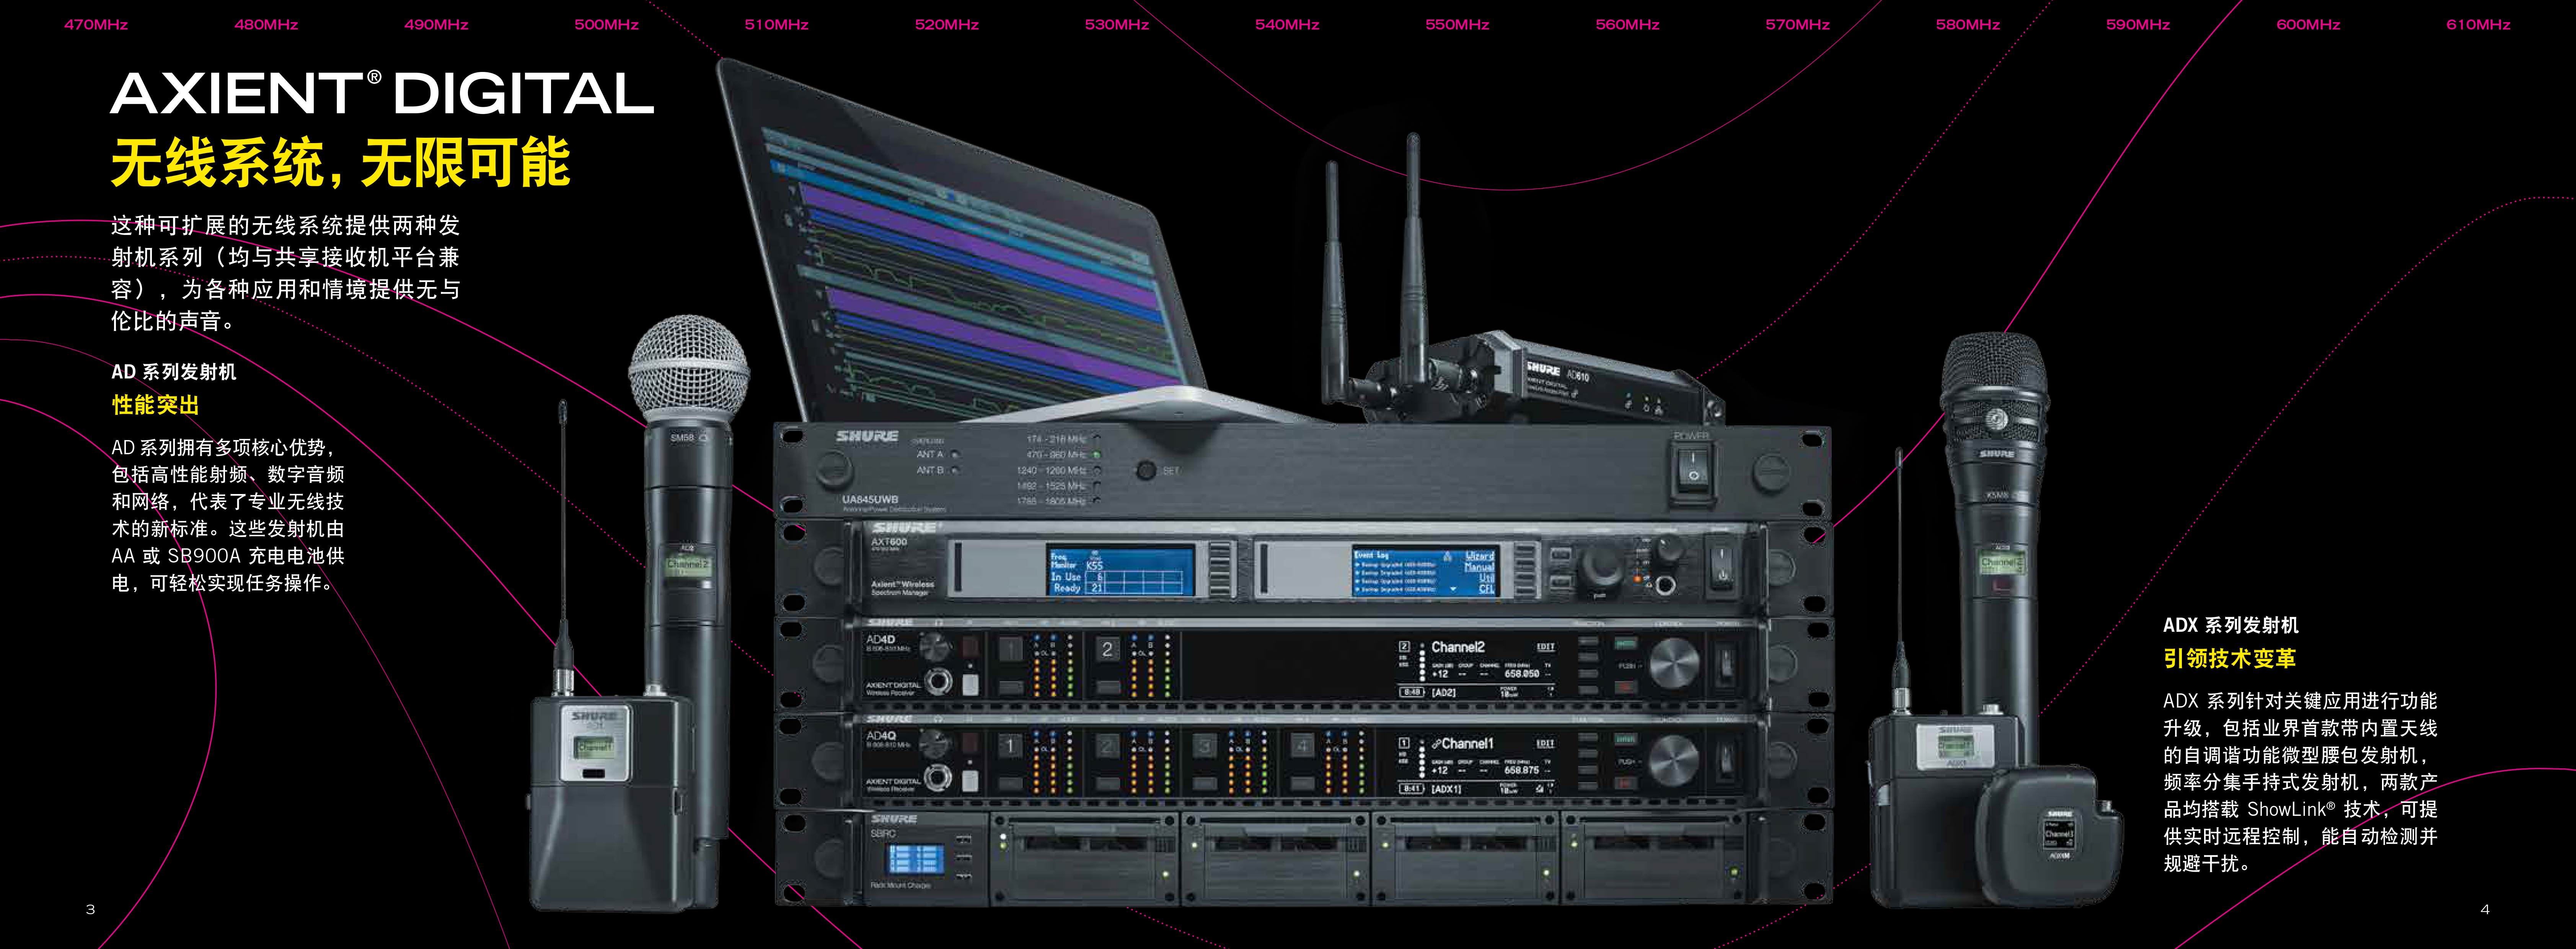Click the 470MHz frequency label
Screen dimensions: 2576x949
click(96, 24)
